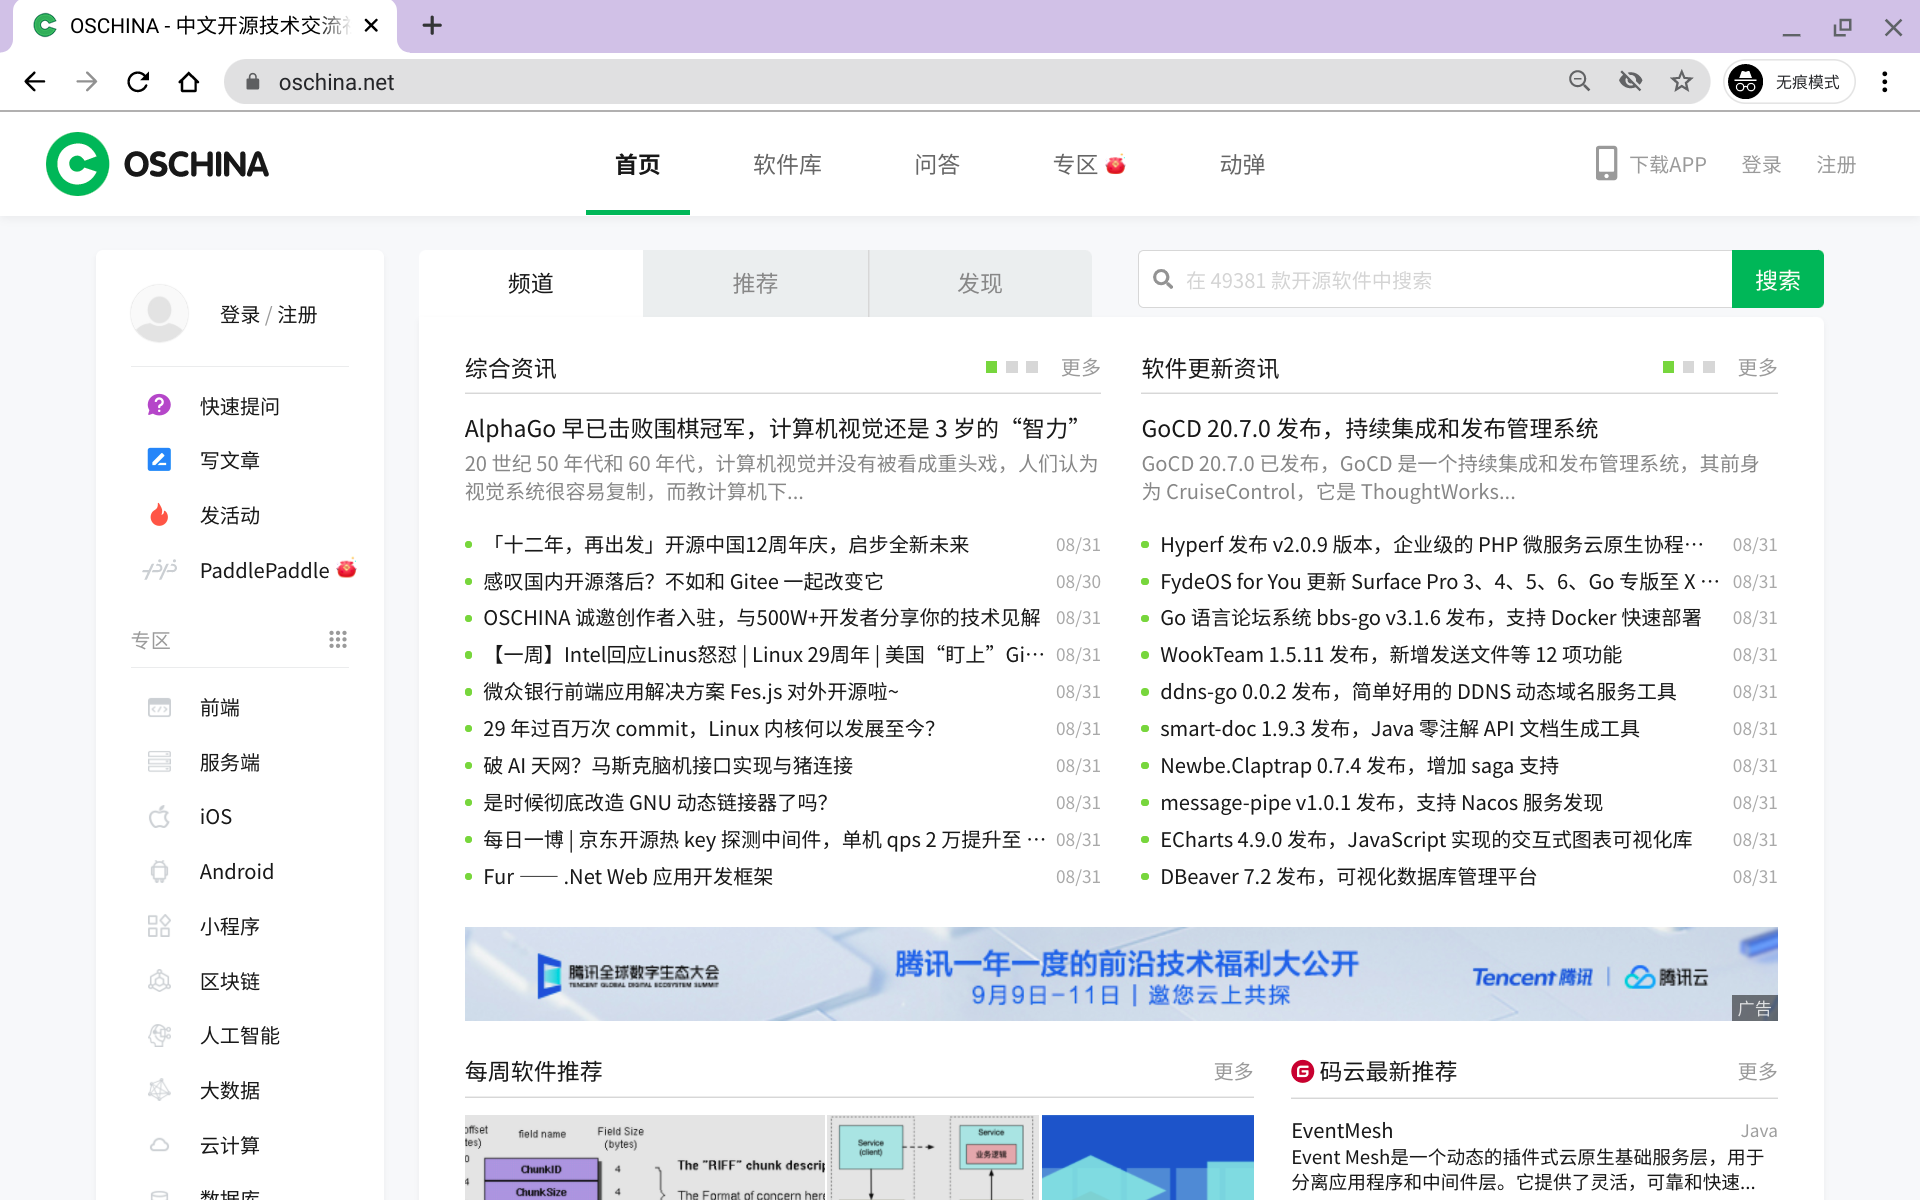Screen dimensions: 1920x1200
Task: Click the OSCHINA logo
Action: [x=157, y=163]
